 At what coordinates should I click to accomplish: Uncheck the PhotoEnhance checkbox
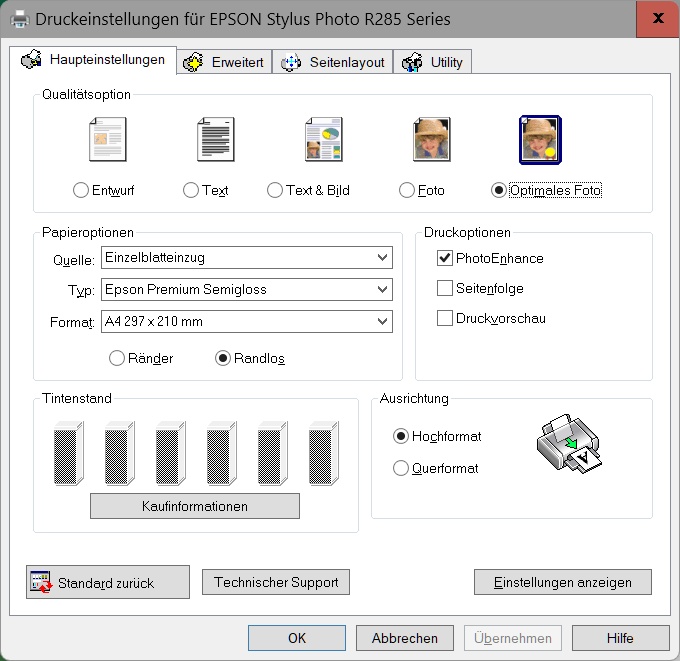445,258
